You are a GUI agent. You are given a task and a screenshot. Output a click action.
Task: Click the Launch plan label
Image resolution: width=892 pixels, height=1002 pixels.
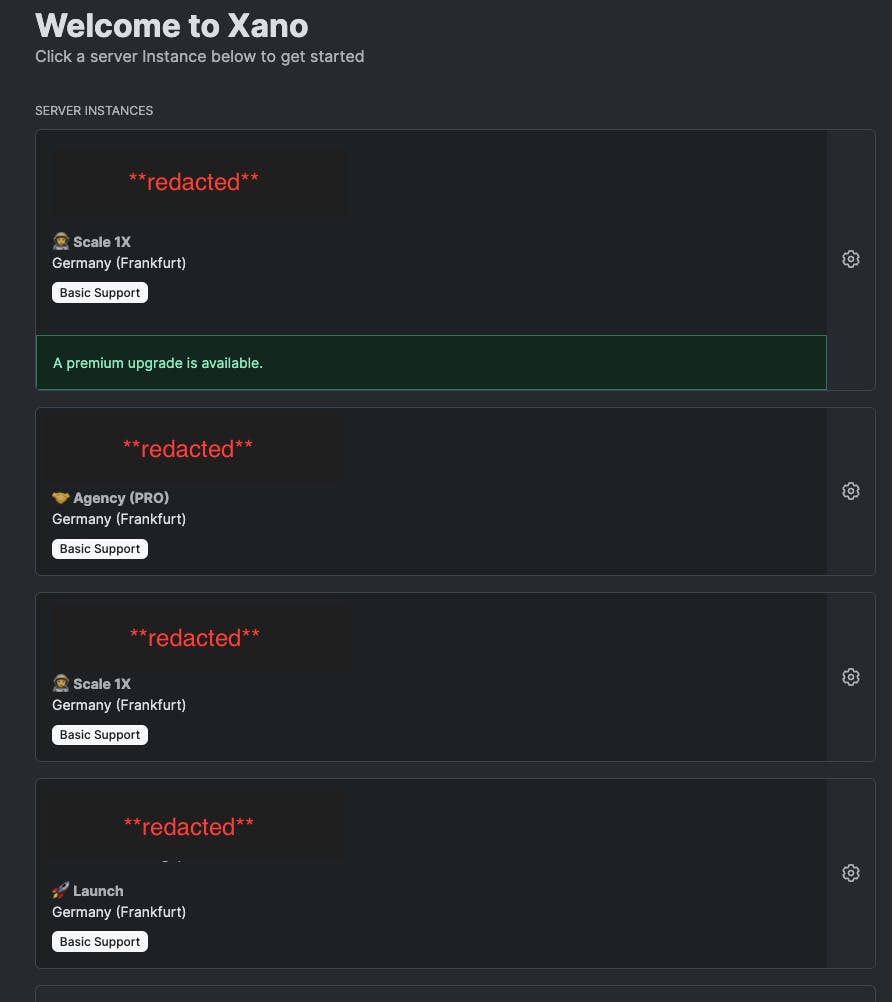(98, 891)
